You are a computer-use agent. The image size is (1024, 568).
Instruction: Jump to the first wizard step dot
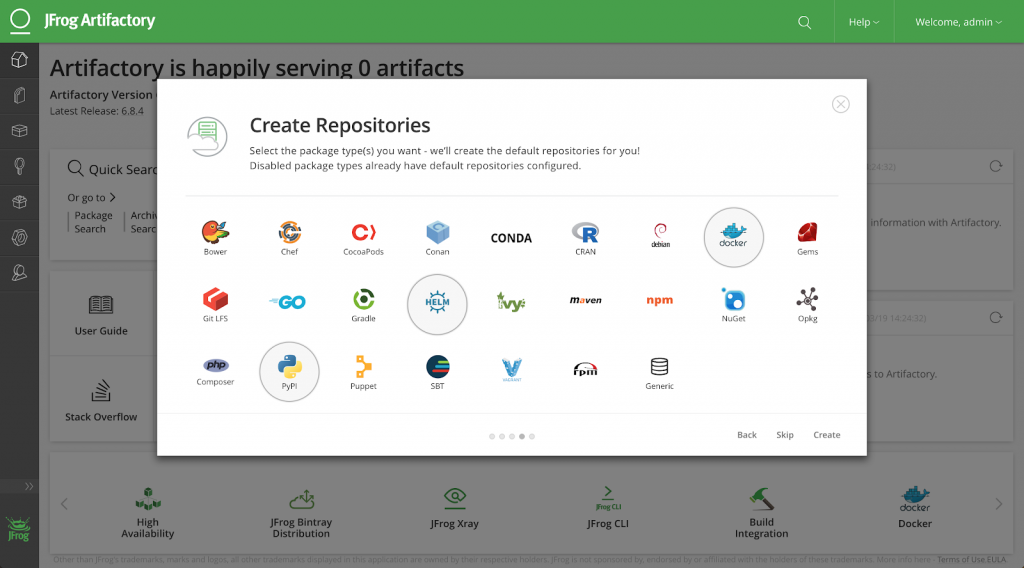point(491,436)
